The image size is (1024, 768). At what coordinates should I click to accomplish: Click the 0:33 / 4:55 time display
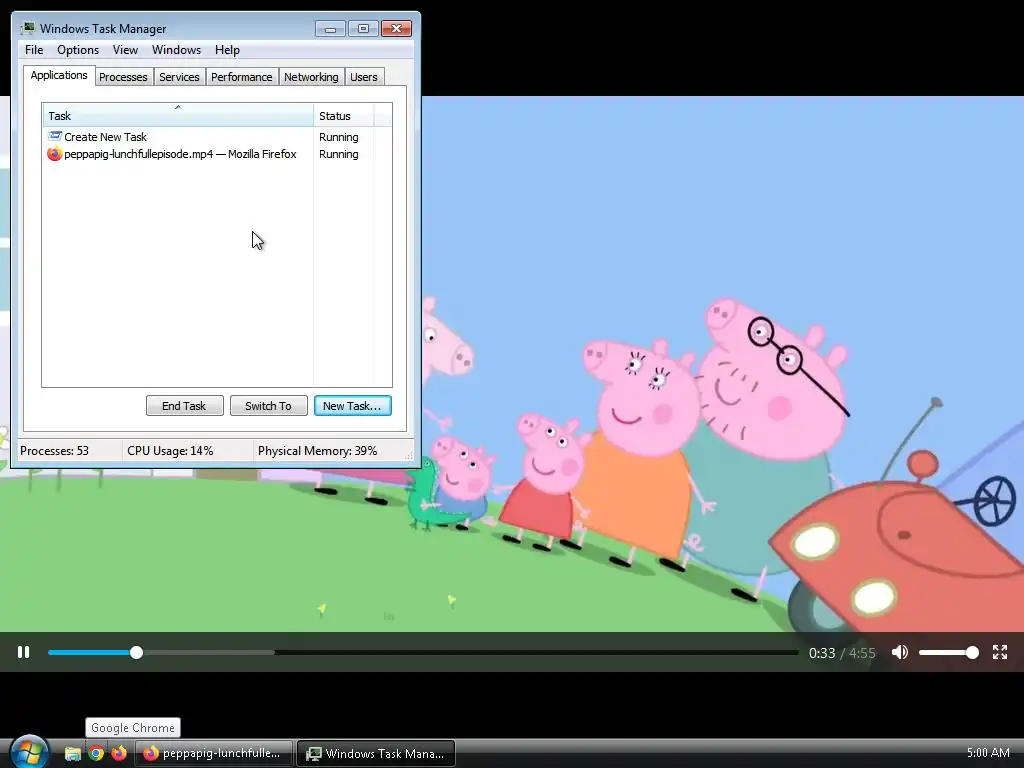(x=842, y=652)
